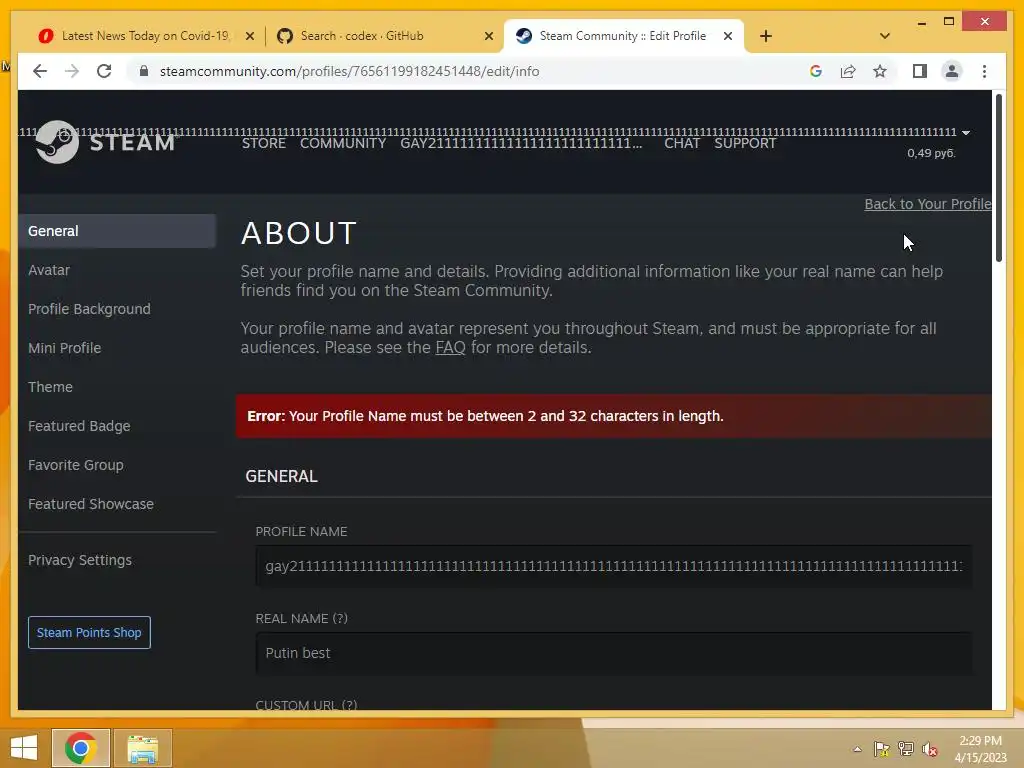The image size is (1024, 768).
Task: Open the GAY2111... username menu
Action: point(521,143)
